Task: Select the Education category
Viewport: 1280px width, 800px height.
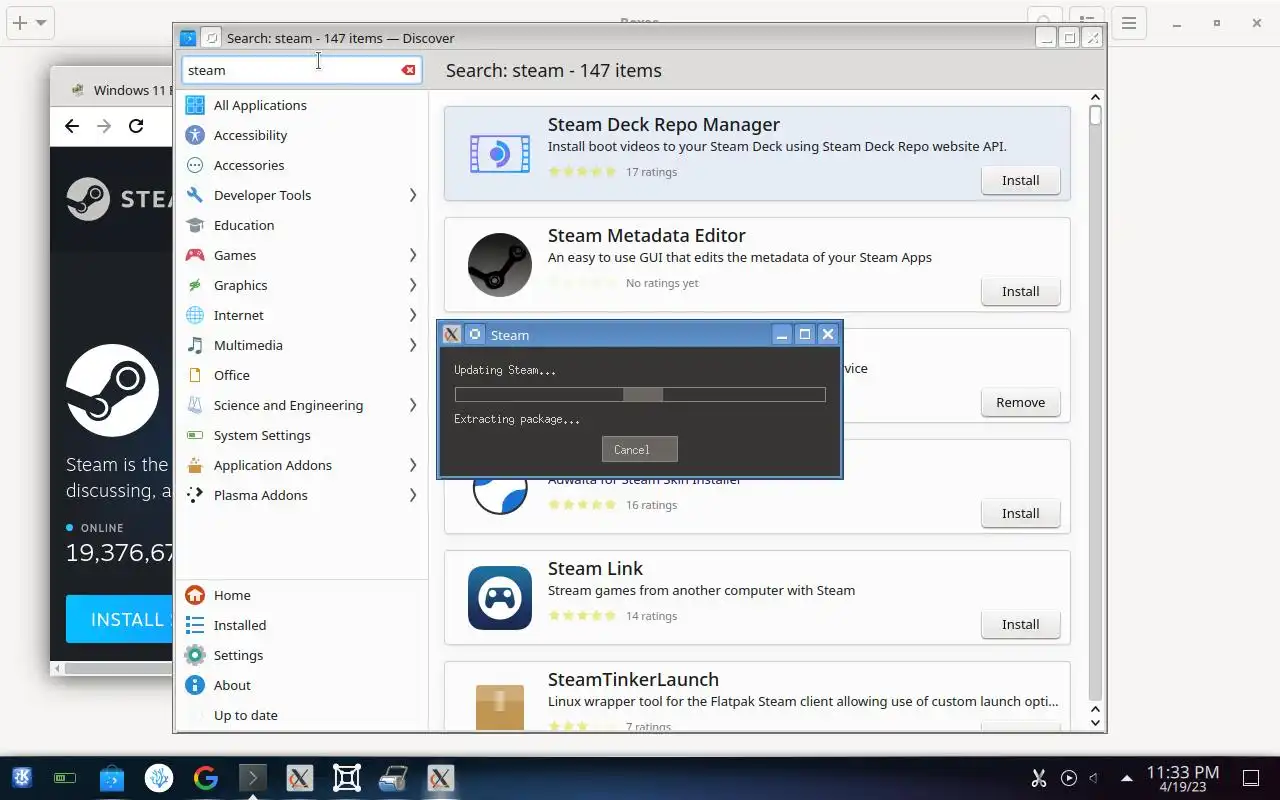Action: pos(301,225)
